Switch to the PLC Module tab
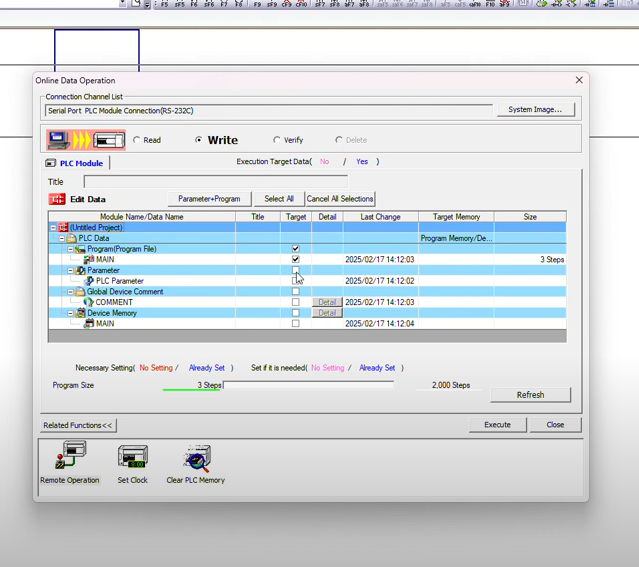Viewport: 639px width, 567px height. click(75, 163)
